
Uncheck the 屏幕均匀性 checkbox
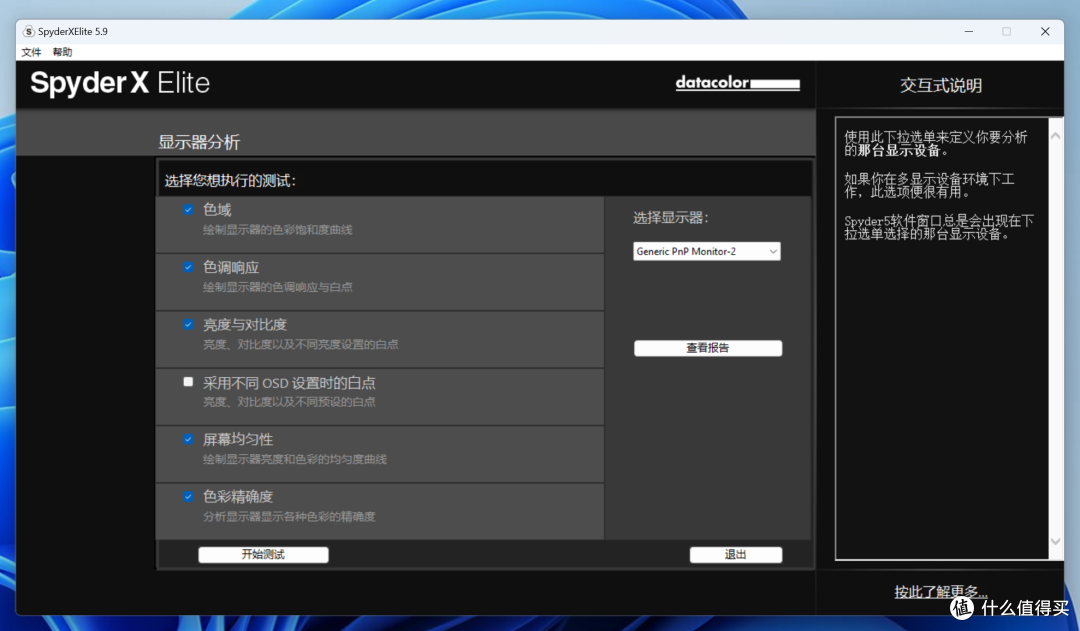tap(188, 439)
